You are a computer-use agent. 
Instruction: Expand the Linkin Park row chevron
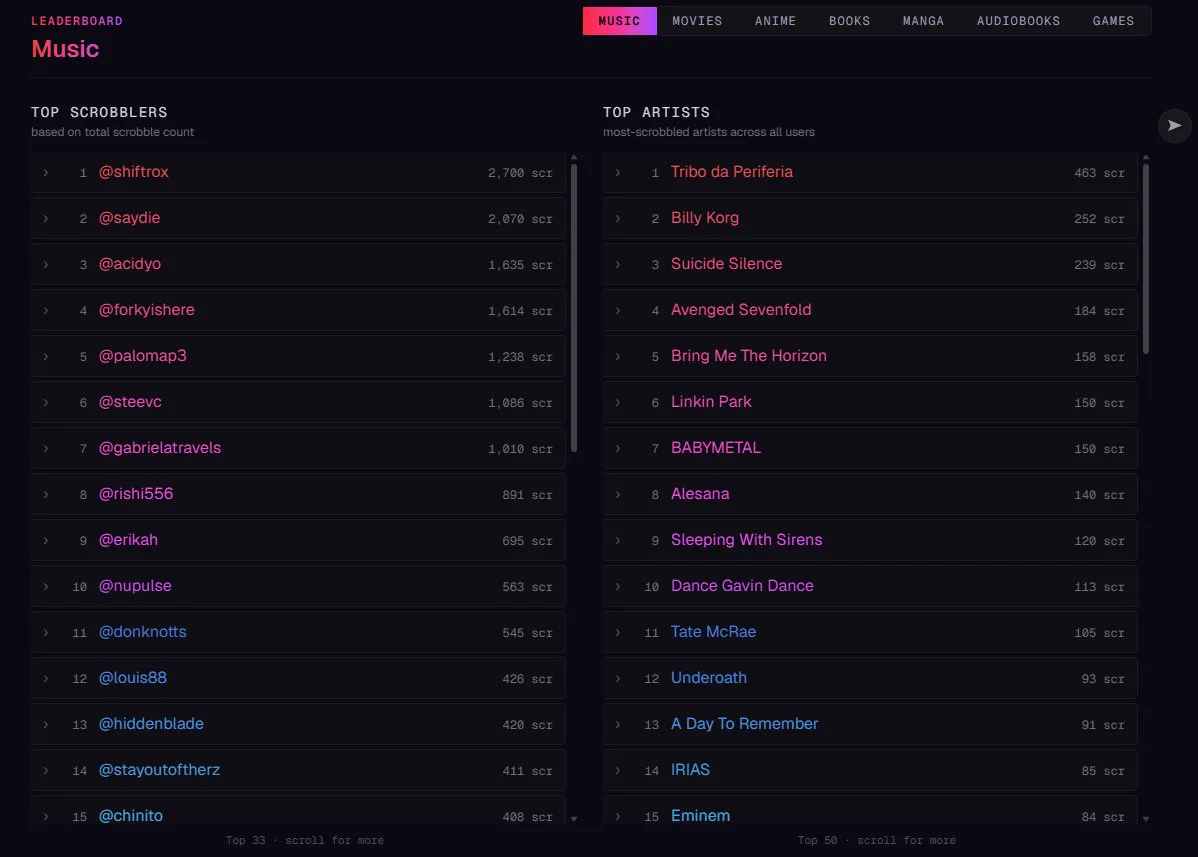(x=617, y=403)
